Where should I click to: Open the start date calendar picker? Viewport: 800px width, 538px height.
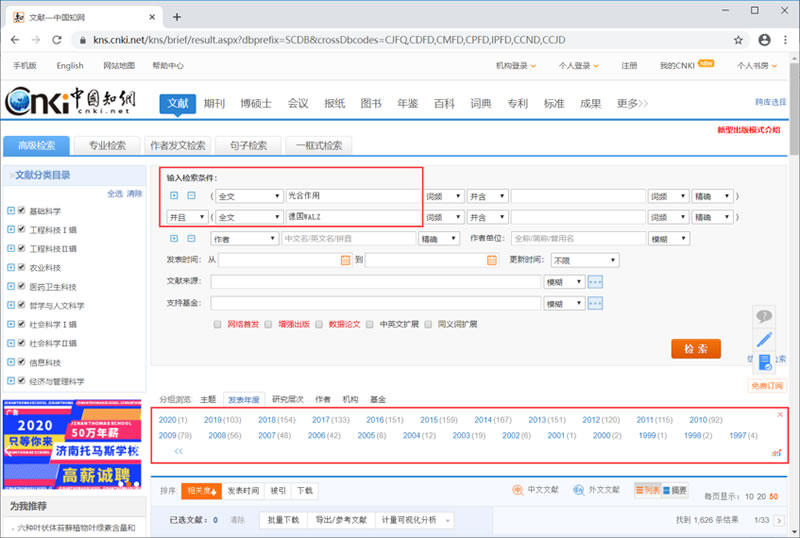345,260
